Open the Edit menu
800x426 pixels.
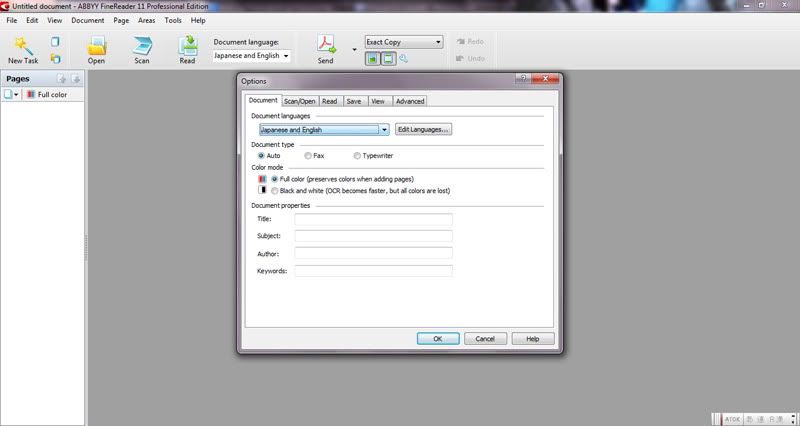pyautogui.click(x=32, y=20)
